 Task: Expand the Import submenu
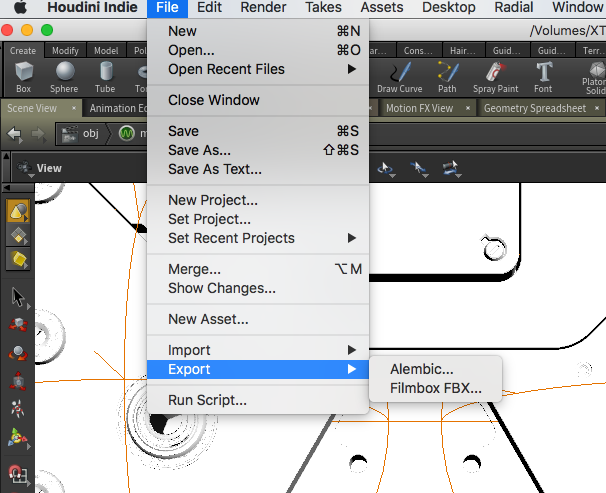258,350
